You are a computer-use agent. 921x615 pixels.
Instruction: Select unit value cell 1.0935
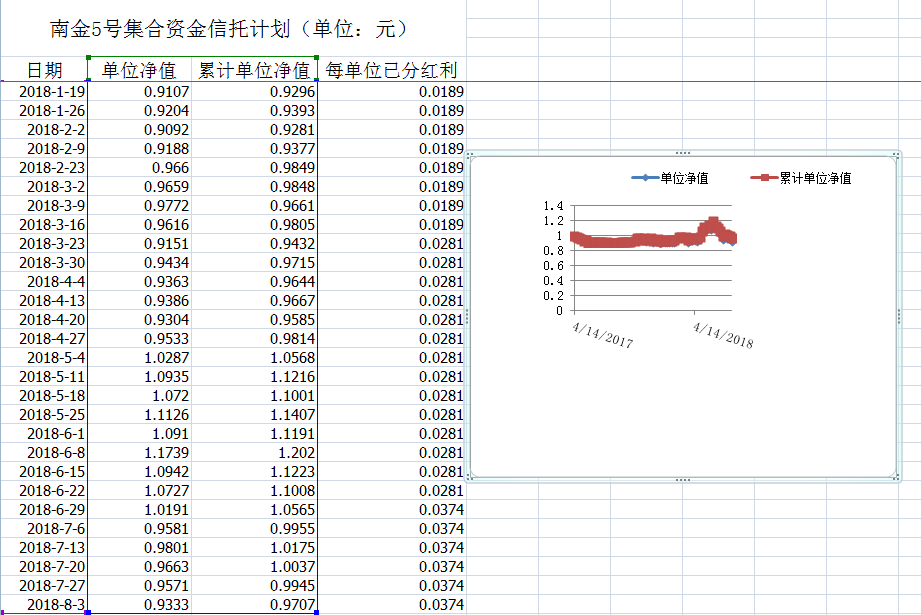pyautogui.click(x=139, y=377)
